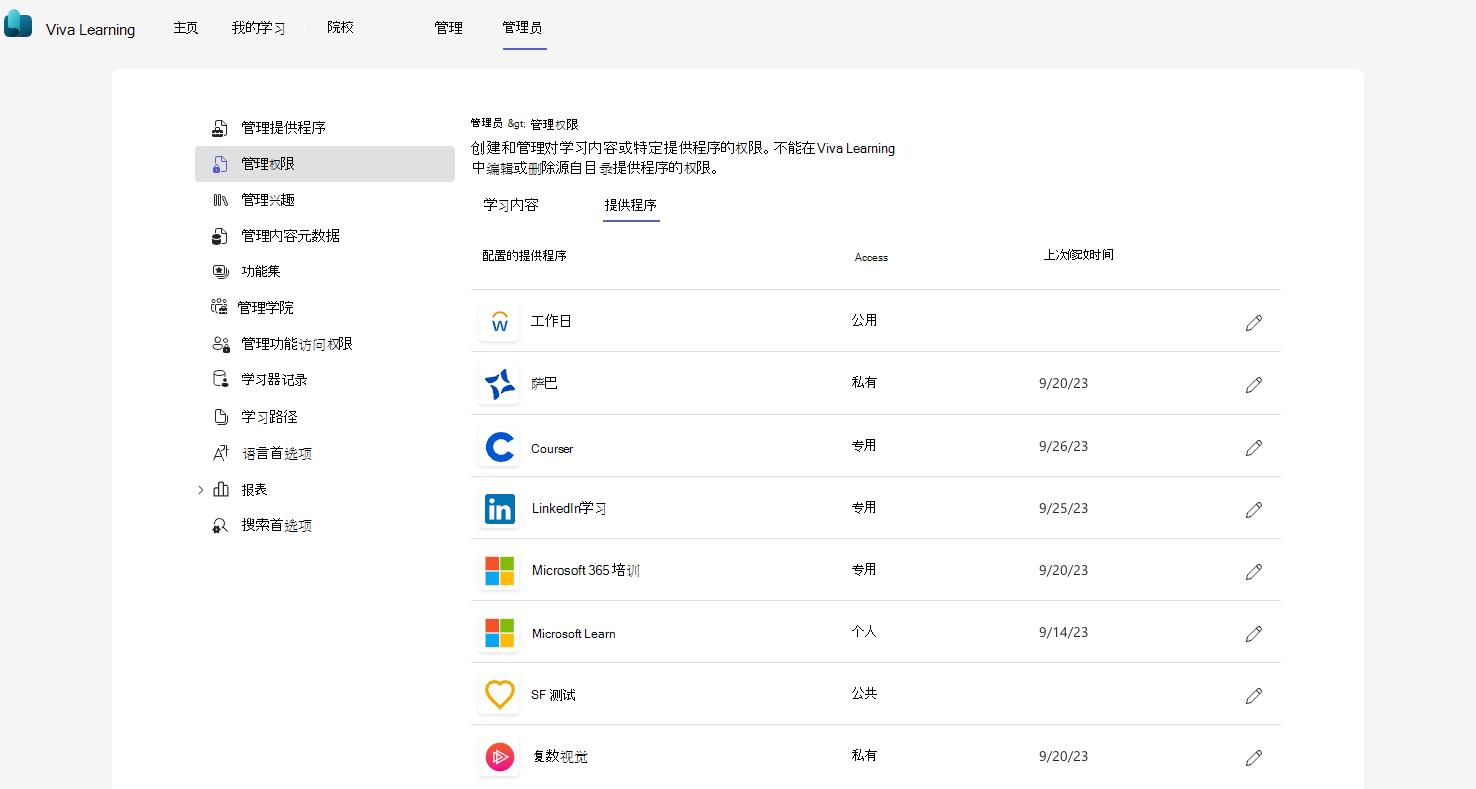Select the 管理员 top tab
Screen dimensions: 1476x789
523,28
